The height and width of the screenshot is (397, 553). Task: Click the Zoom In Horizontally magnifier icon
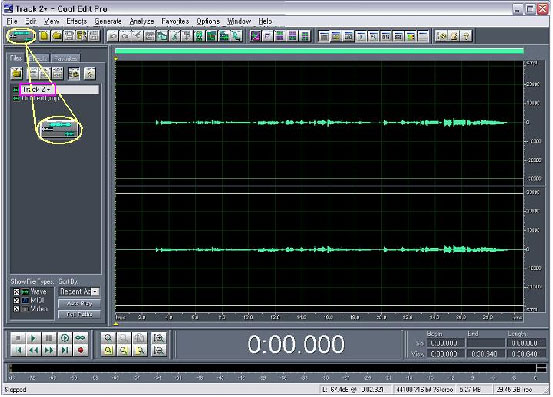point(108,338)
